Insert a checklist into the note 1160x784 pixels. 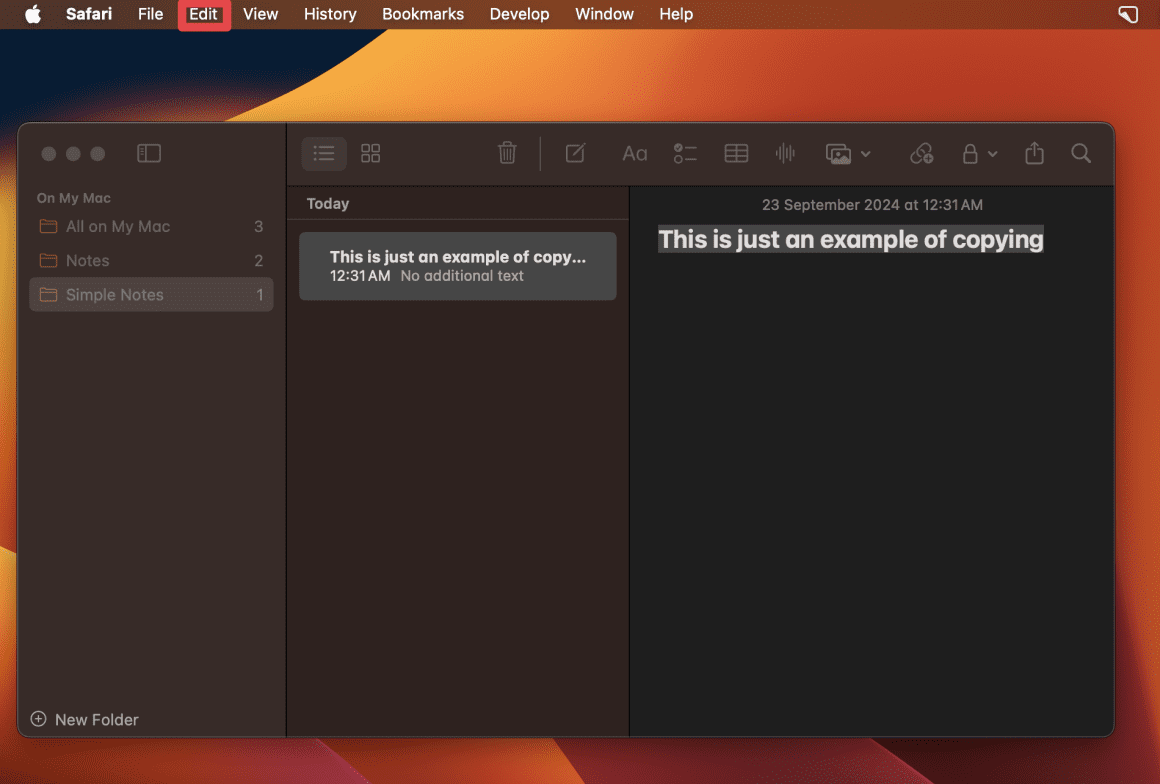[x=685, y=153]
